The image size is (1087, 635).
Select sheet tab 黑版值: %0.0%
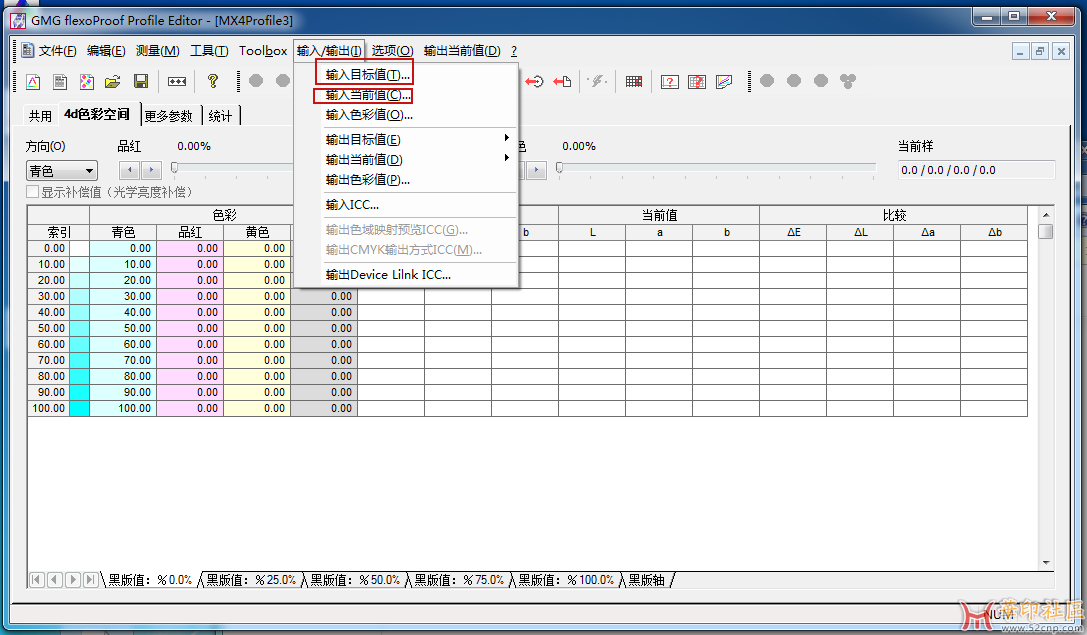click(150, 580)
